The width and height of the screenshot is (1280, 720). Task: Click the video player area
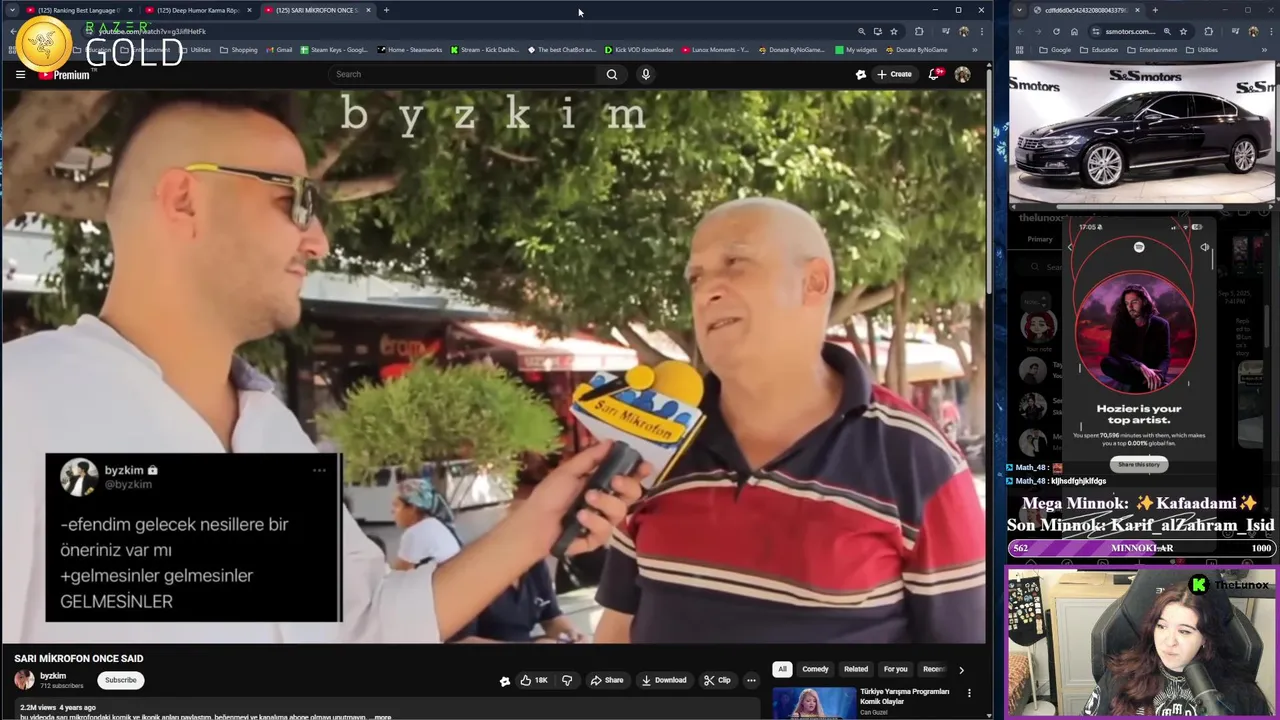(494, 366)
